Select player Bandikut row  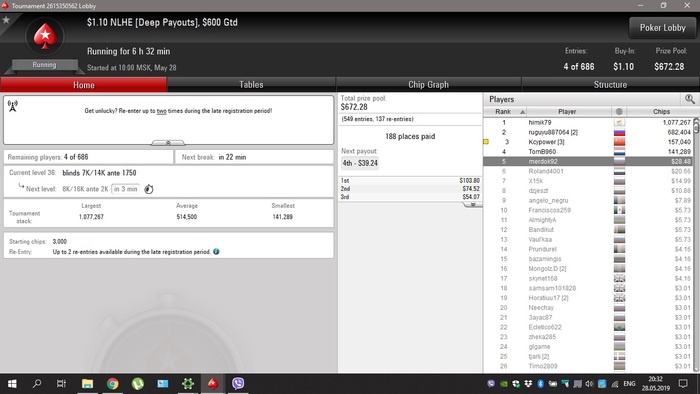coord(588,230)
